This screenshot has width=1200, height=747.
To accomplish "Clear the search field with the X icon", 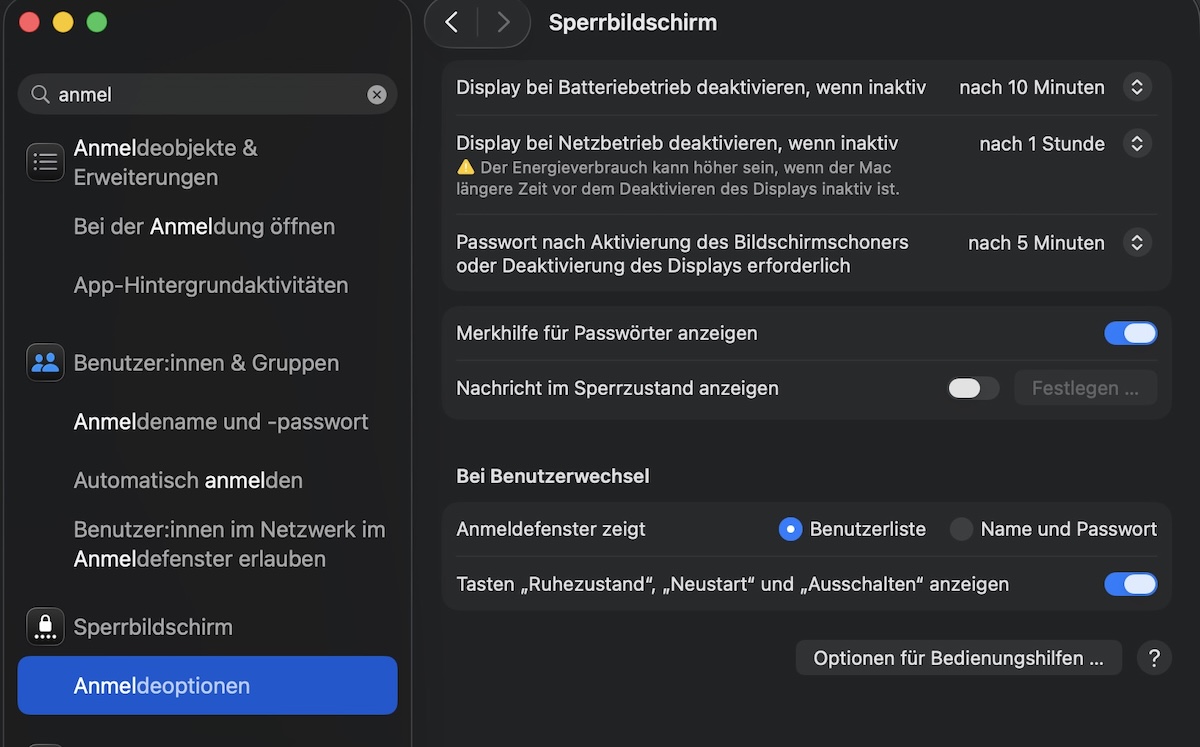I will (377, 95).
